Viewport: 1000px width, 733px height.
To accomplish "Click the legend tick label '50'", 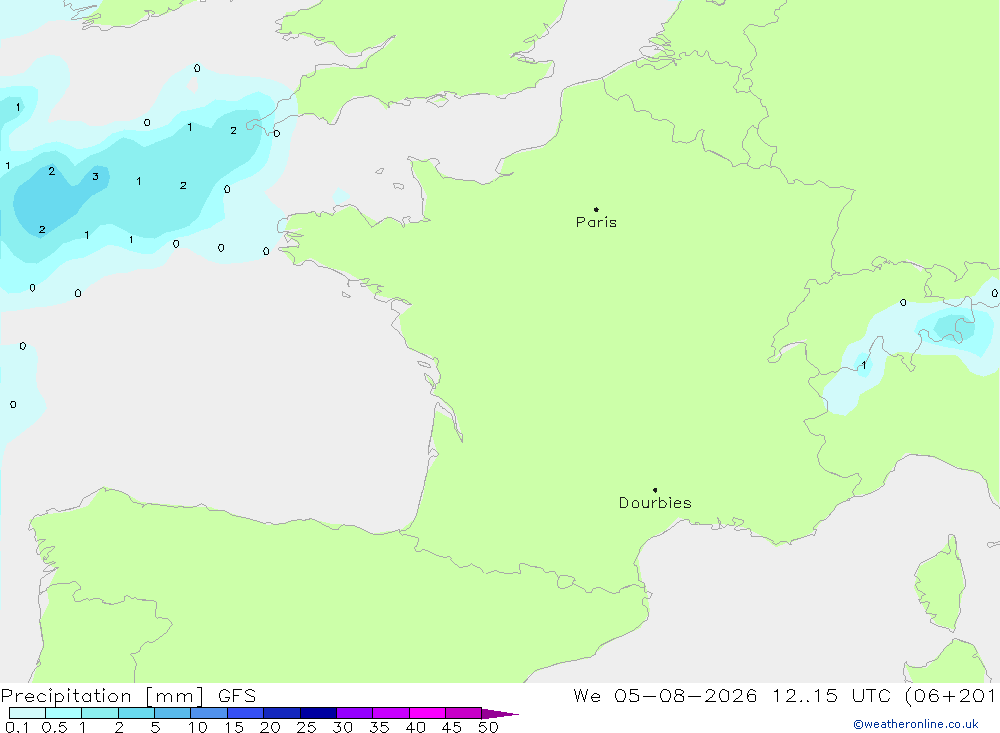I will (489, 727).
